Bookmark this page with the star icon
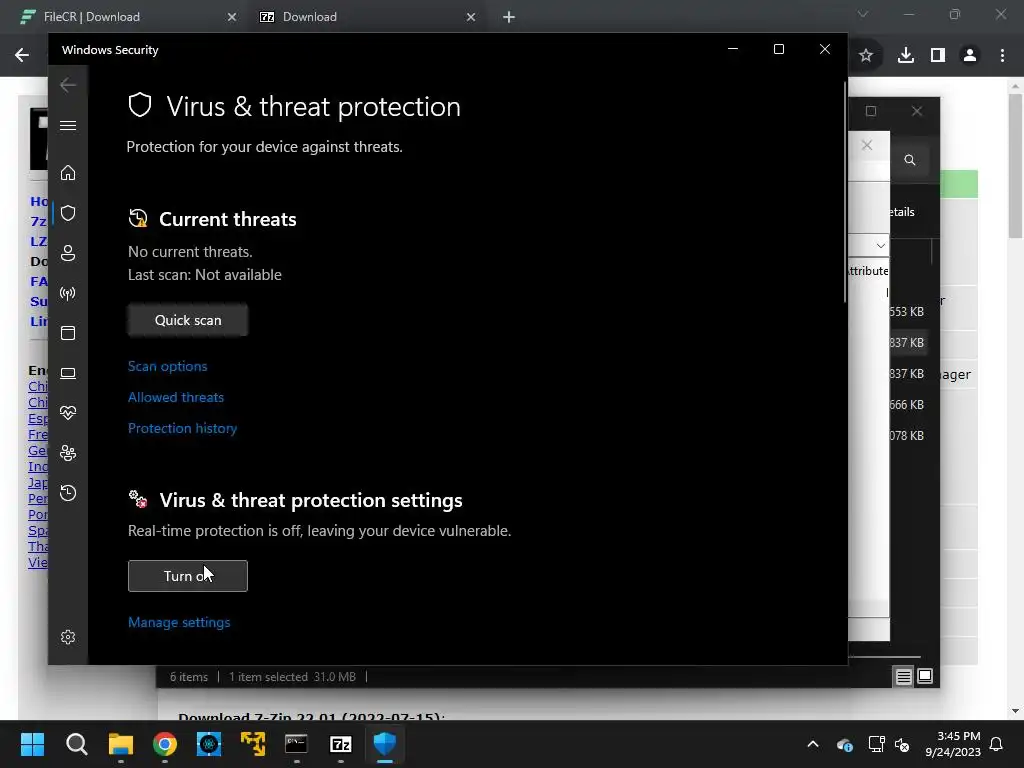Screen dimensions: 1024x768 click(x=866, y=56)
